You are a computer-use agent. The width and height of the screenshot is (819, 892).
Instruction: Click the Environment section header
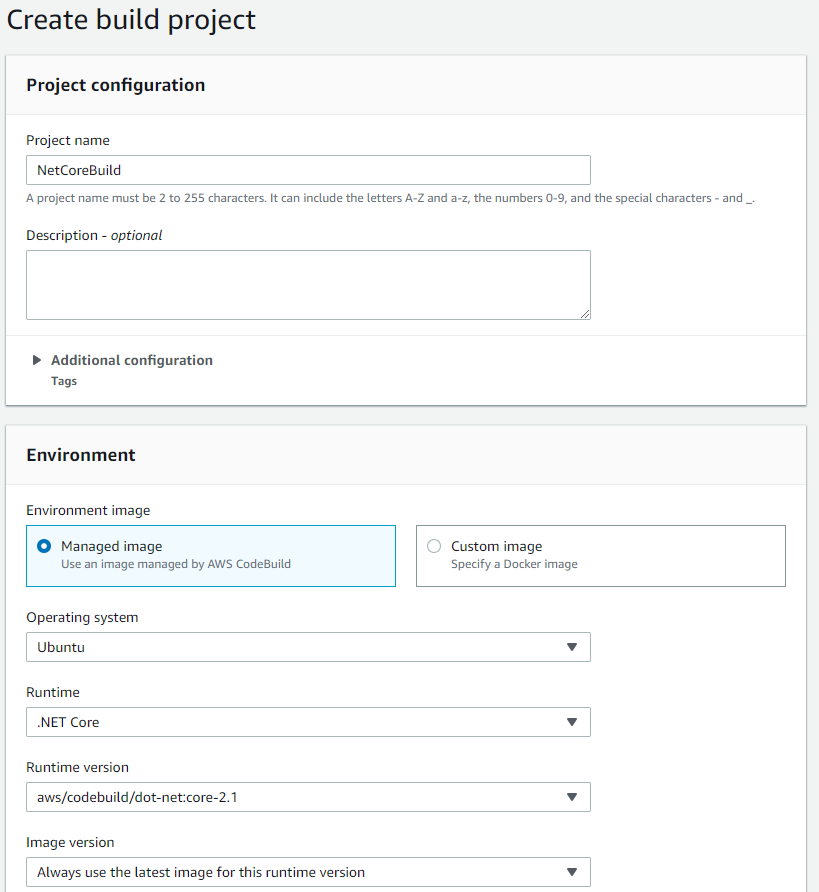81,454
